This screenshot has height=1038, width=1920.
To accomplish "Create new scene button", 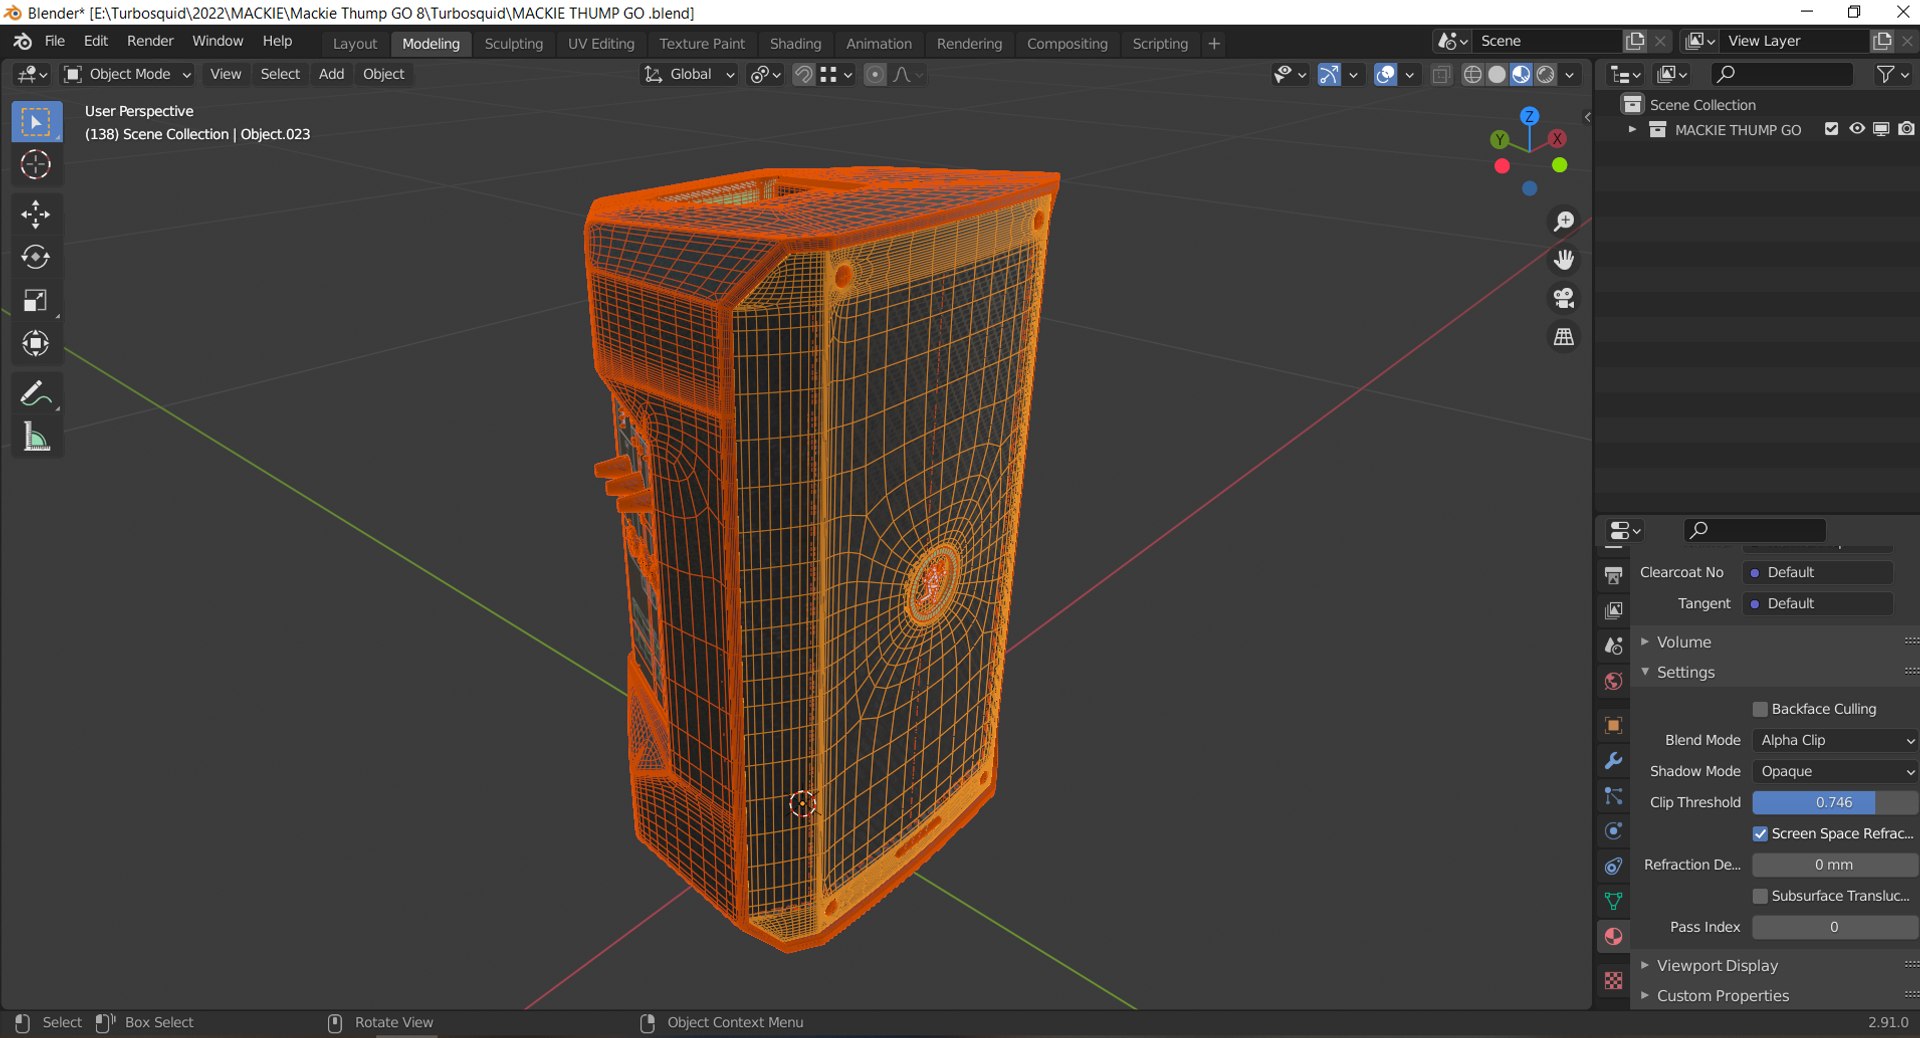I will pos(1635,41).
